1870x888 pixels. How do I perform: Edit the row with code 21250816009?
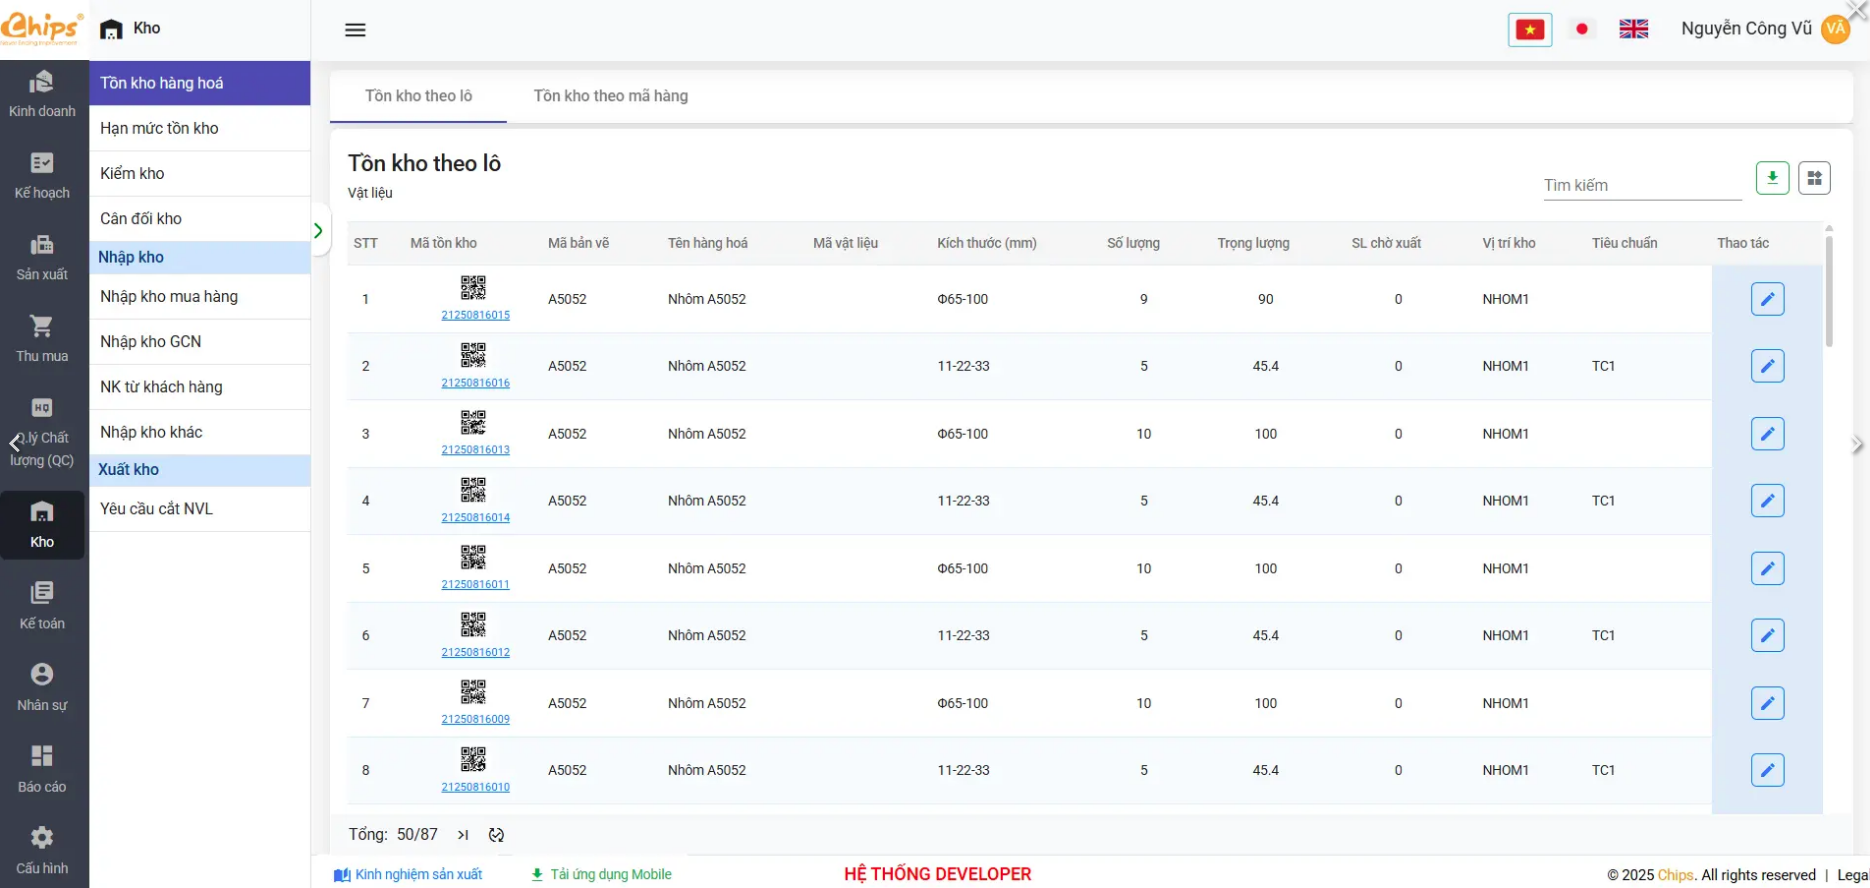pos(1768,703)
